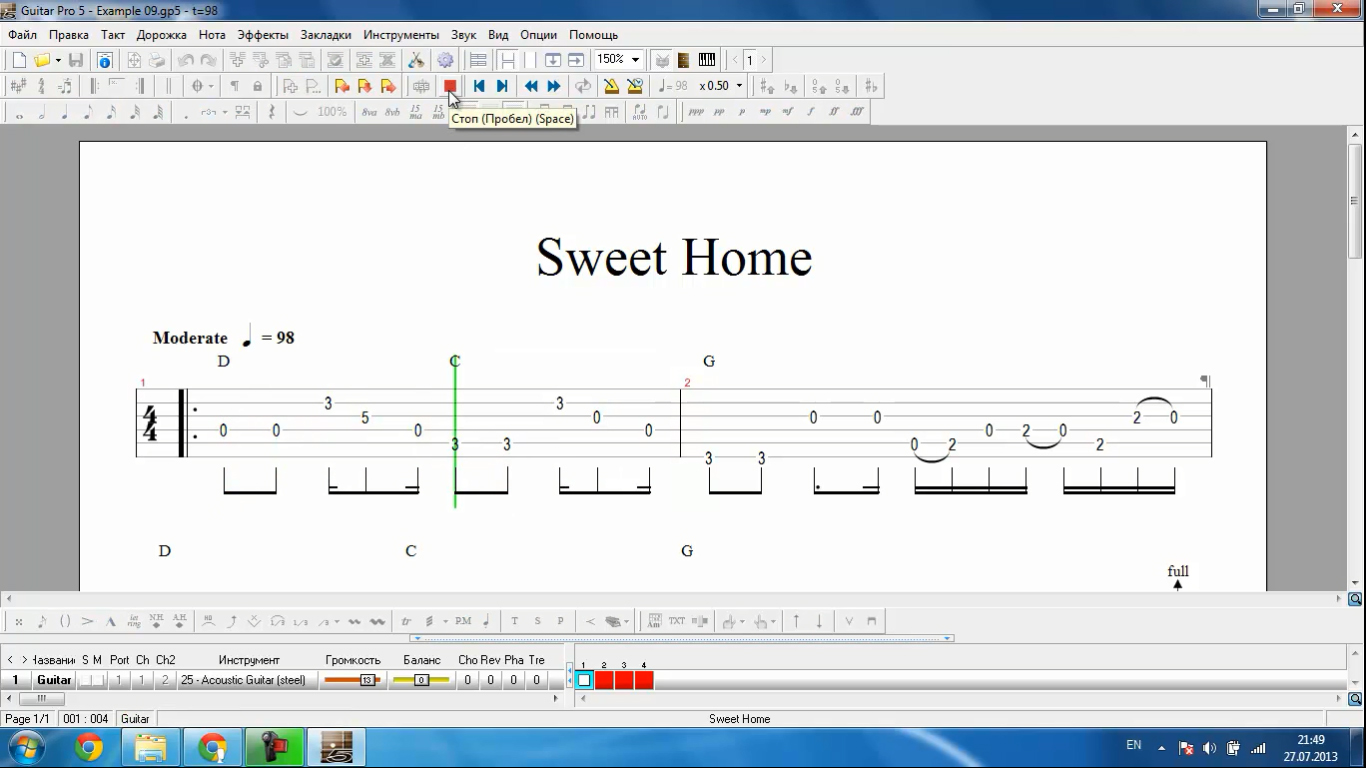Open the tuplet dropdown arrow
The image size is (1366, 768).
[x=225, y=112]
